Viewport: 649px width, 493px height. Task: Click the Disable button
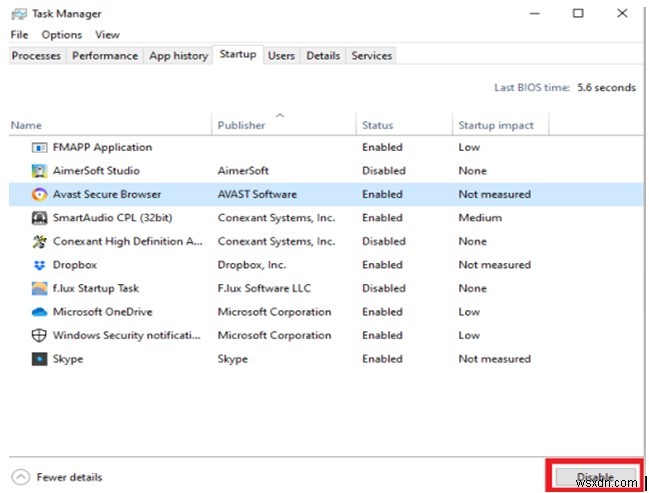(596, 477)
